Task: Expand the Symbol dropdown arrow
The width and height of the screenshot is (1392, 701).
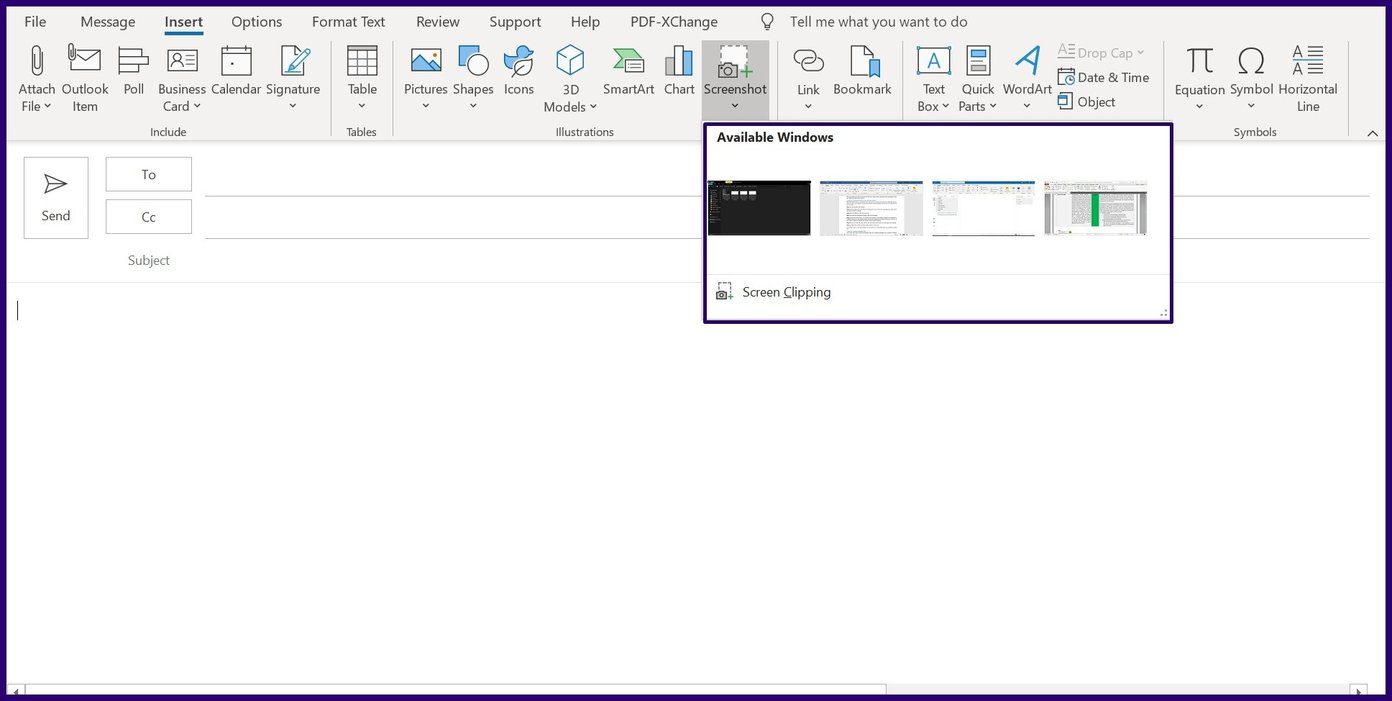Action: pyautogui.click(x=1251, y=106)
